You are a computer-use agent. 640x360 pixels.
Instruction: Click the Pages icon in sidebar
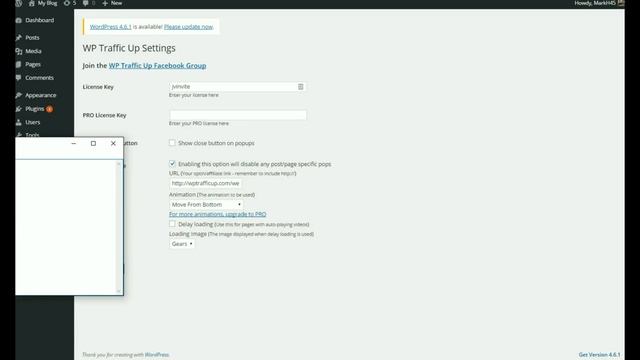pyautogui.click(x=19, y=64)
